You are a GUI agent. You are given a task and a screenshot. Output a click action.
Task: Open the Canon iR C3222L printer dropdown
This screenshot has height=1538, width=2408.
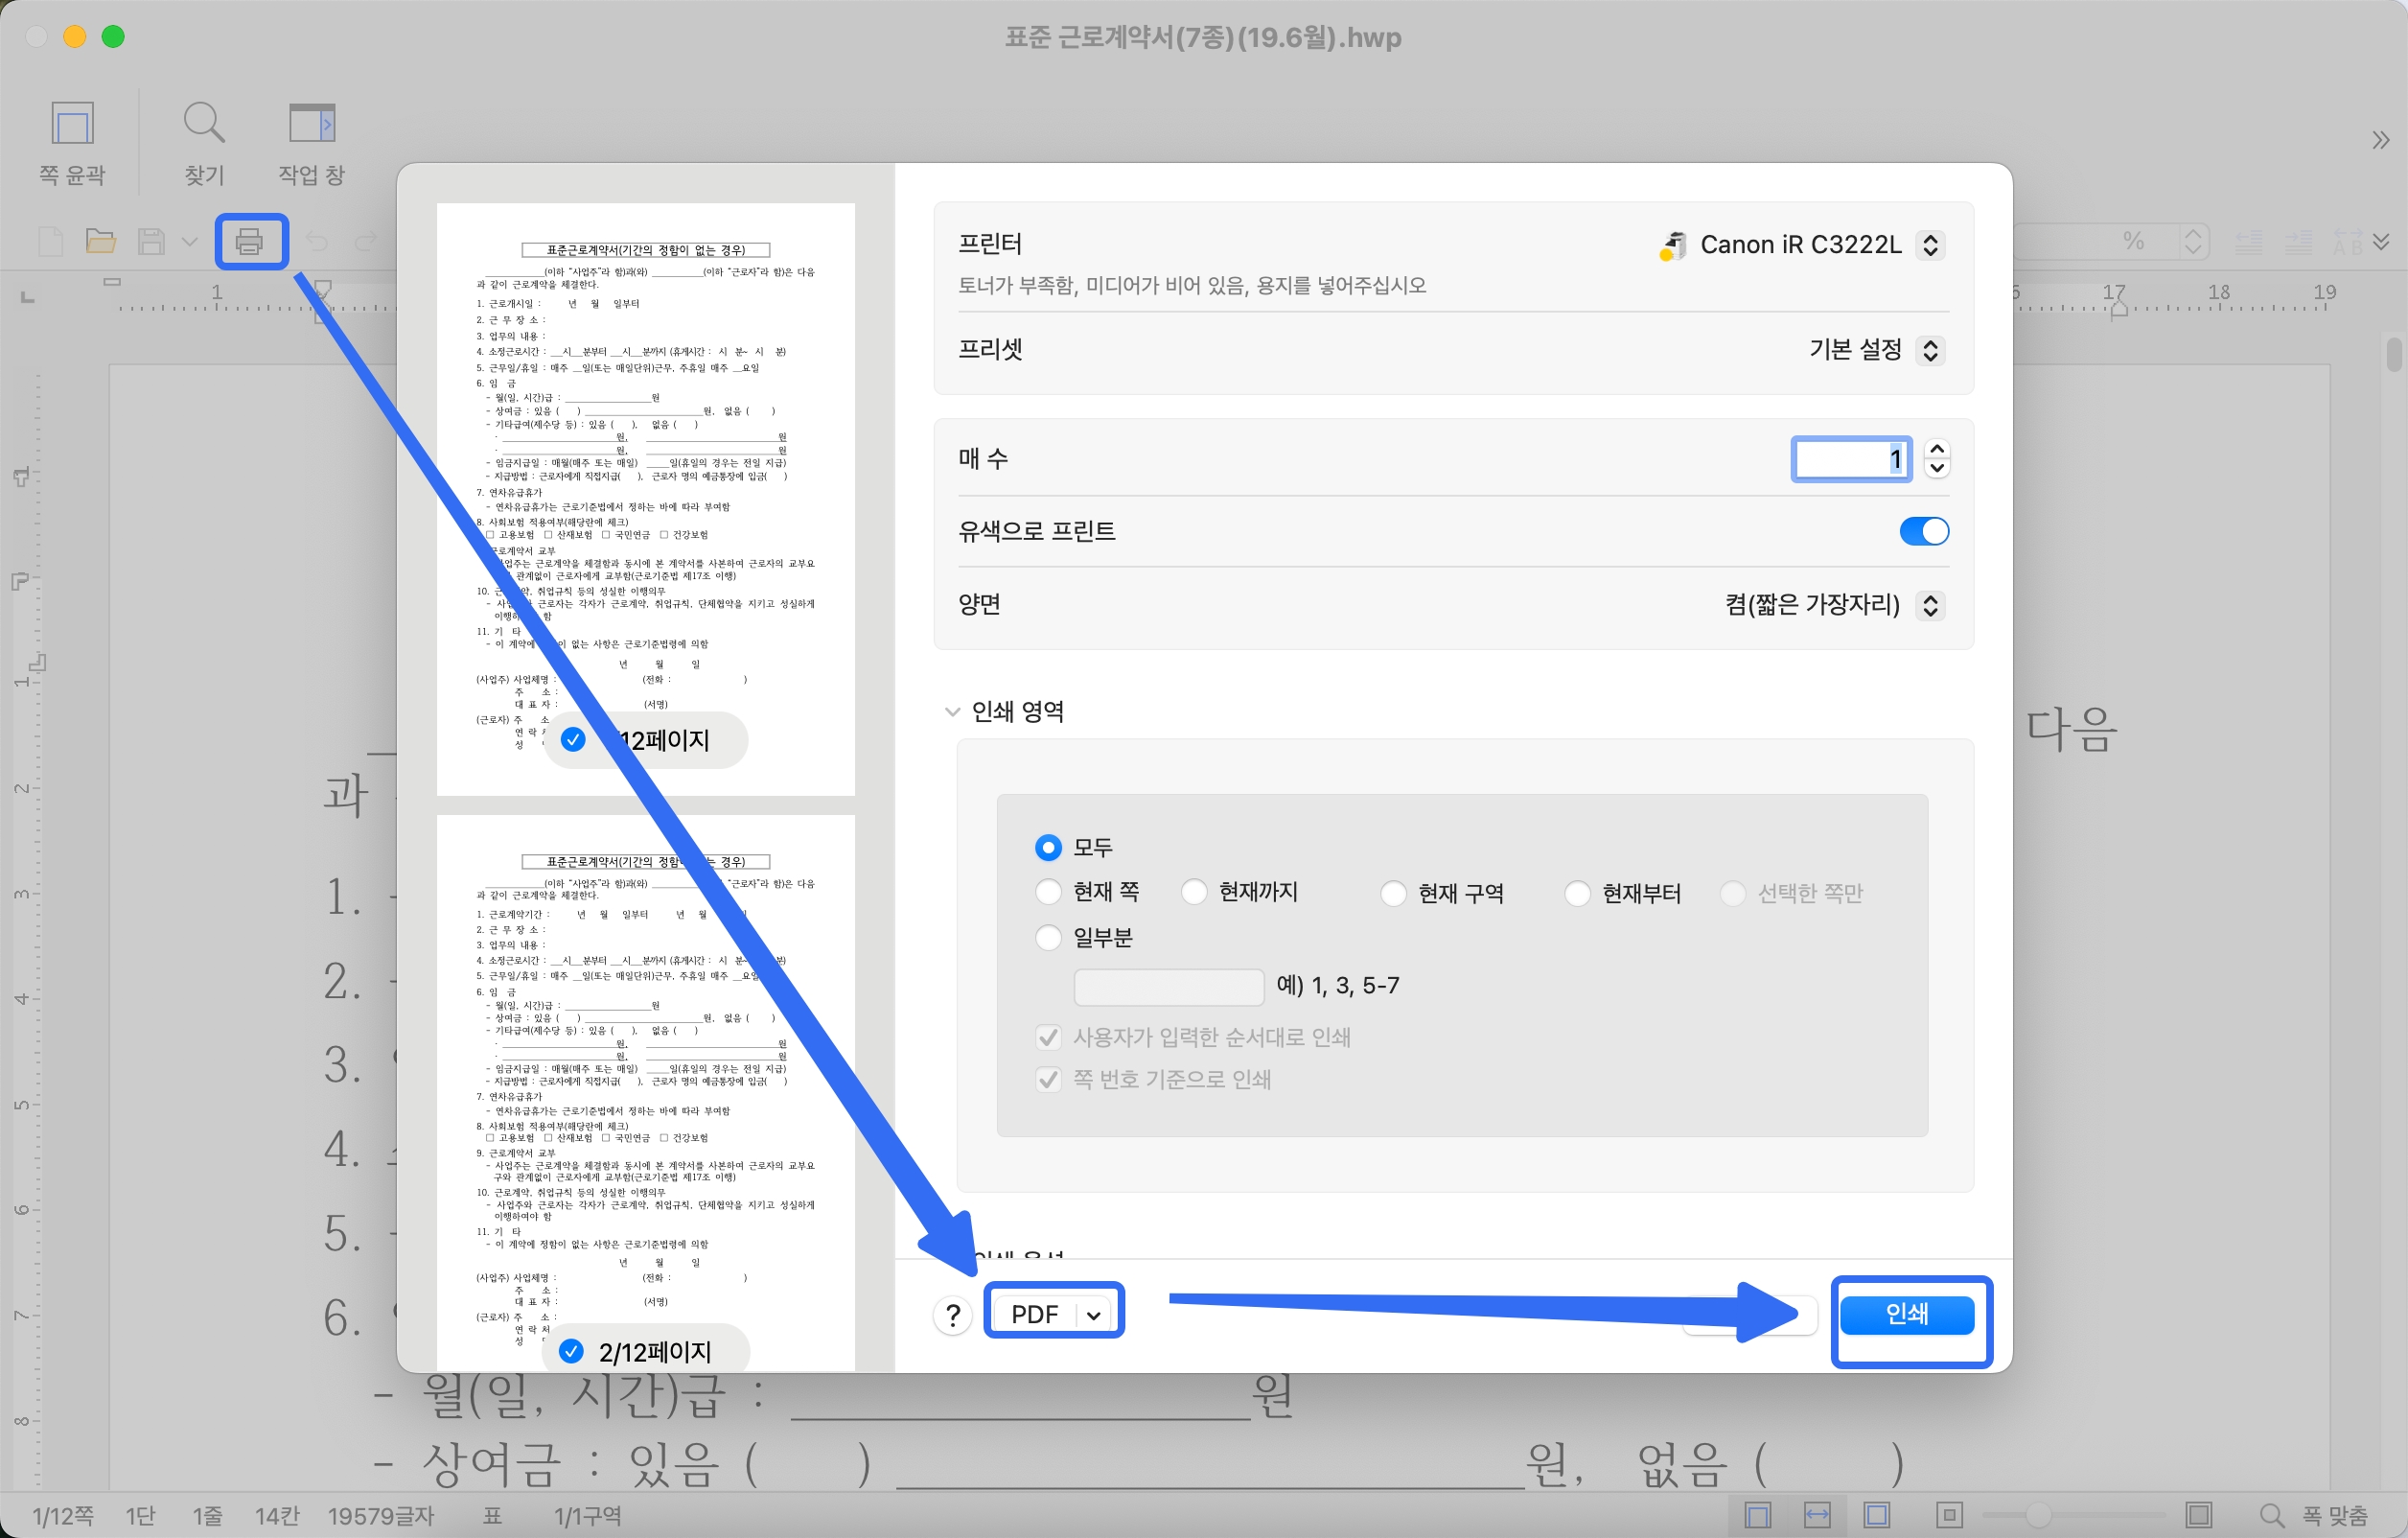pos(1931,245)
